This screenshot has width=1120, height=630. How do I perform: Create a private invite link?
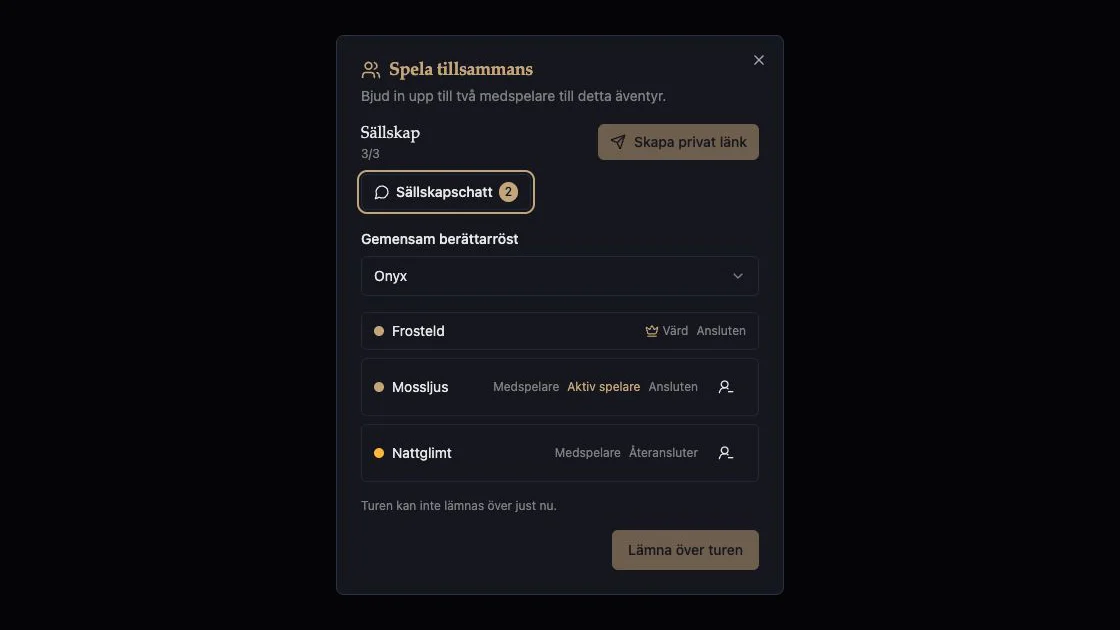point(678,142)
